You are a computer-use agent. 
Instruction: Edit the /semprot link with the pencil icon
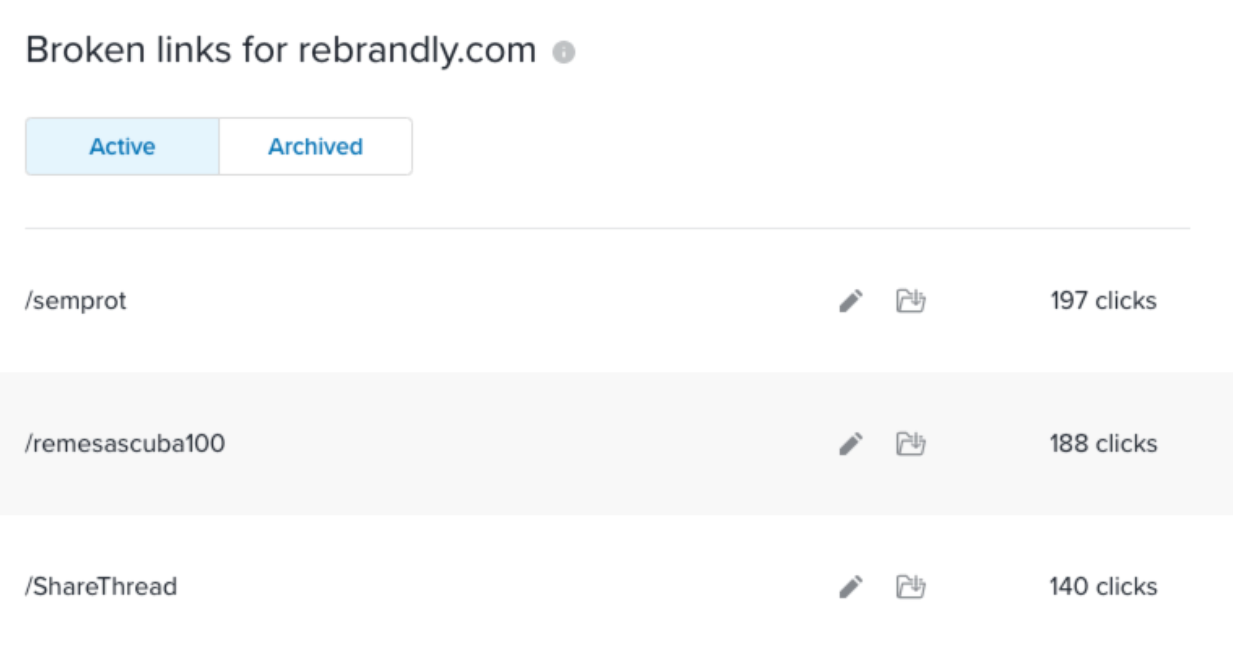850,301
